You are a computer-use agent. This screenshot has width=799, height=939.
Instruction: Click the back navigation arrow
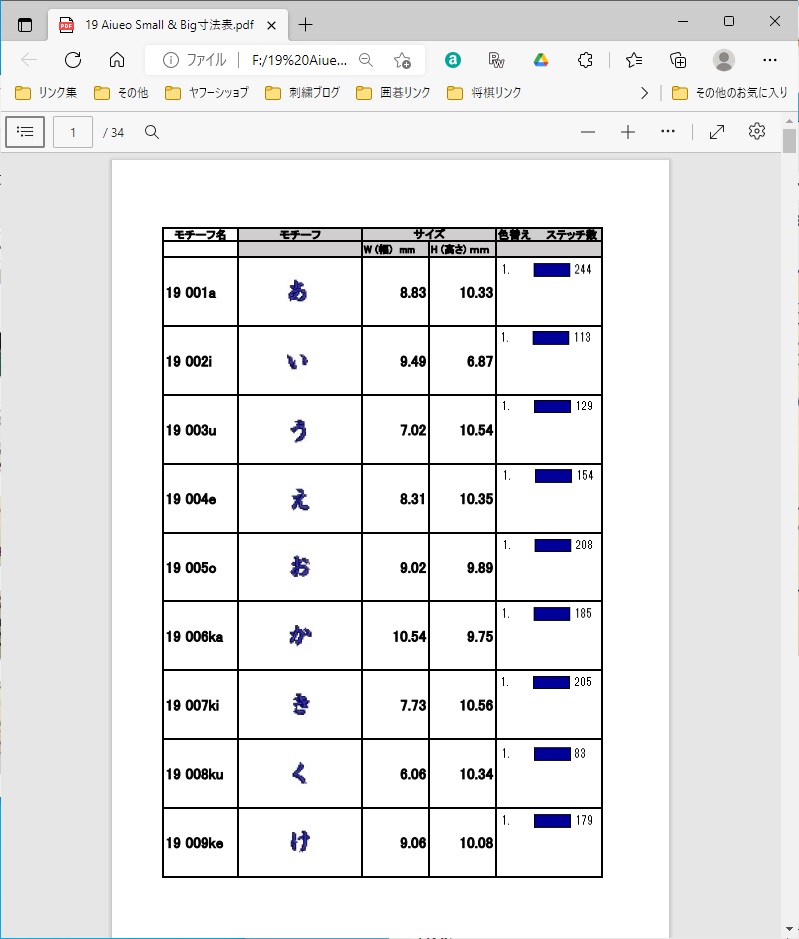point(29,60)
